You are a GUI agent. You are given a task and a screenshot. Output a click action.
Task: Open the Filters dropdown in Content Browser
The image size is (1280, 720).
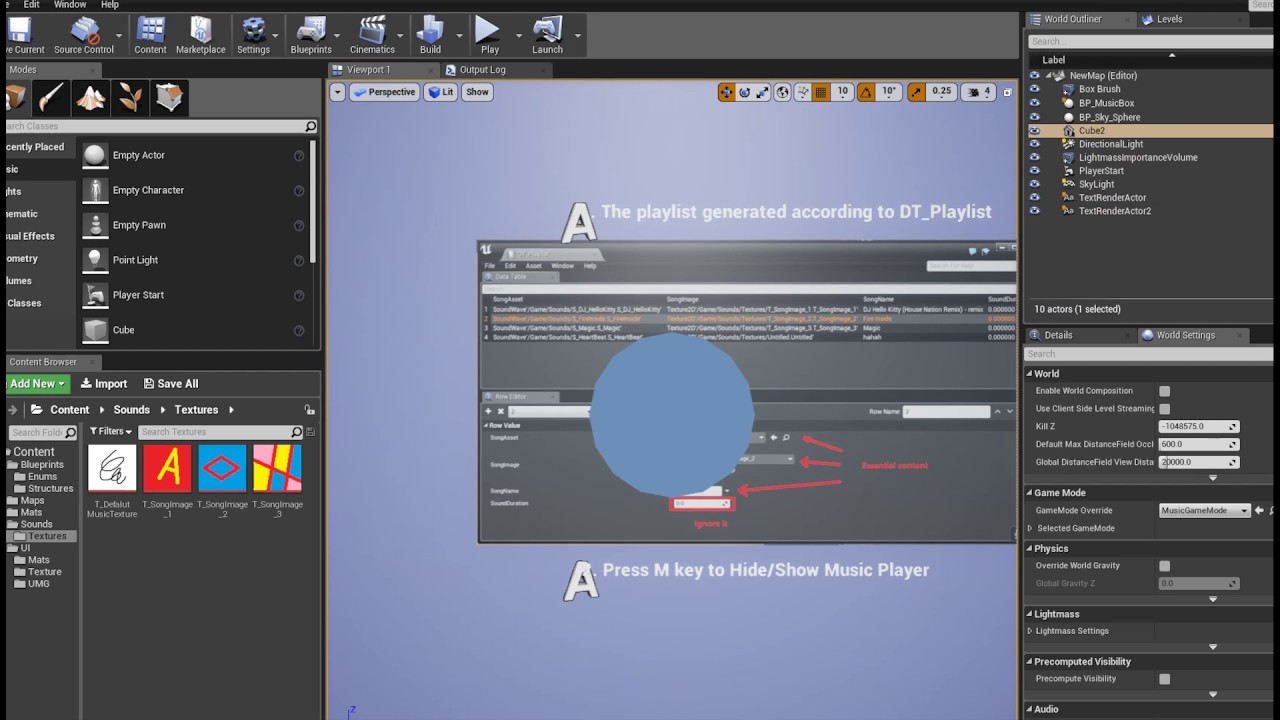111,432
